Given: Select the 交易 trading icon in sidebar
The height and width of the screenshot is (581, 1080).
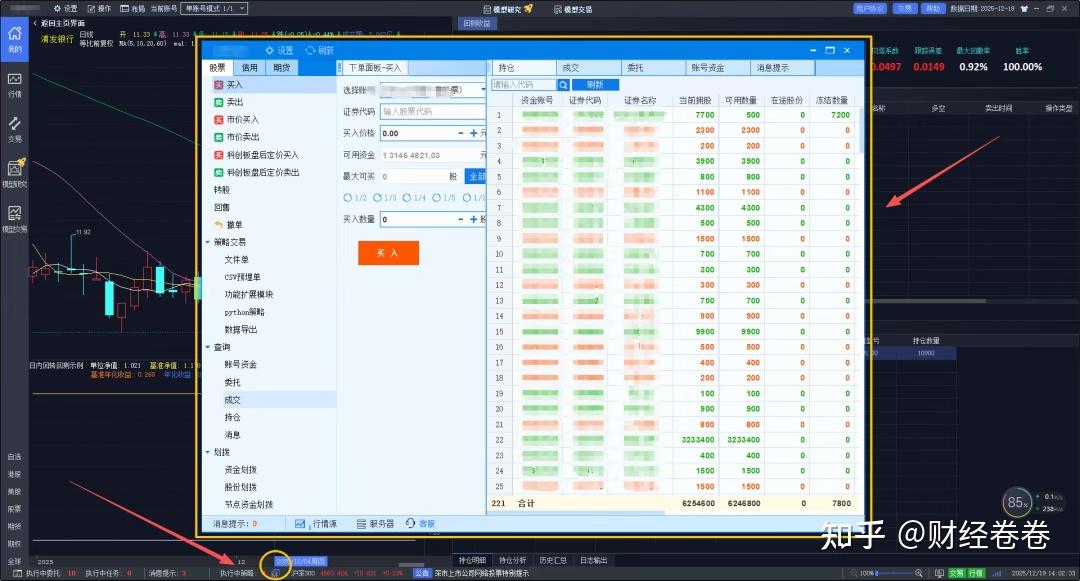Looking at the screenshot, I should point(15,125).
